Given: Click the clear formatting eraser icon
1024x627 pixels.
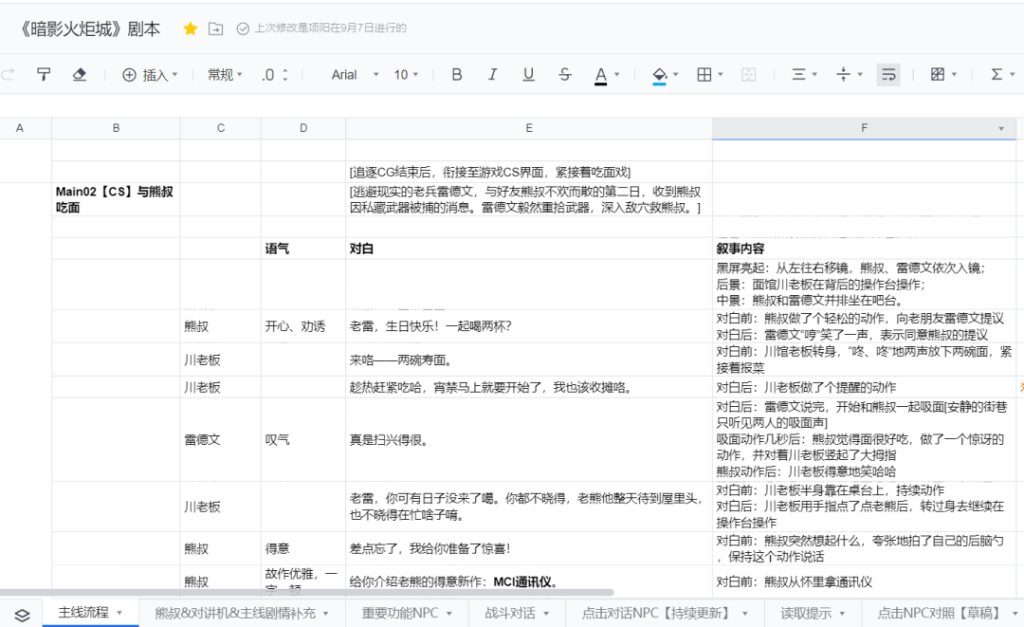Looking at the screenshot, I should coord(80,74).
